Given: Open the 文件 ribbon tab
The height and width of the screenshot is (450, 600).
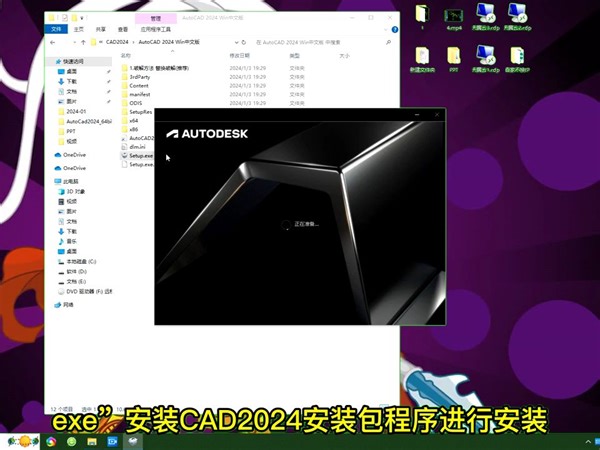Looking at the screenshot, I should (56, 29).
